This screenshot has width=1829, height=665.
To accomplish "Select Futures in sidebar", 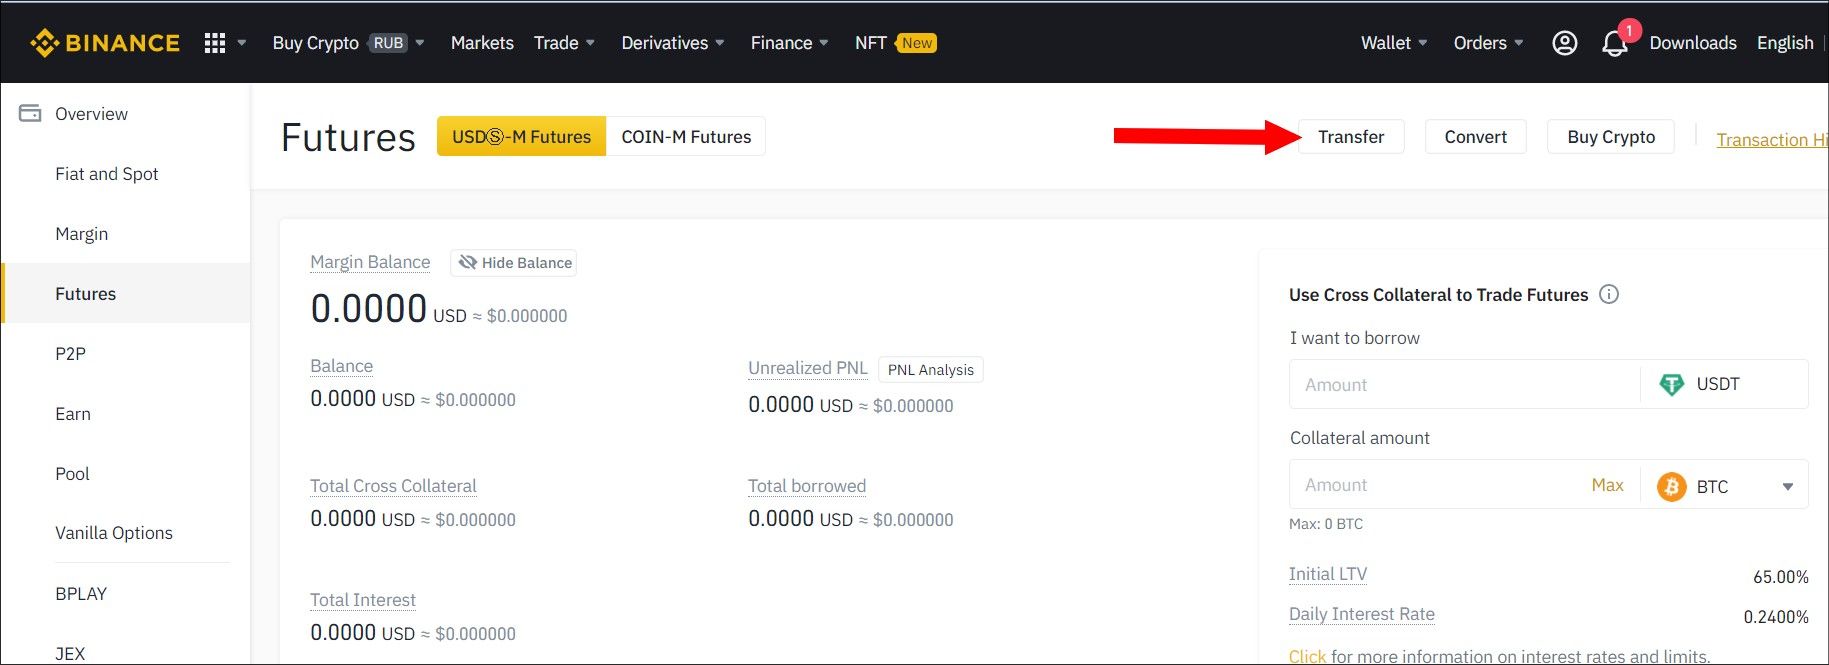I will [x=125, y=293].
